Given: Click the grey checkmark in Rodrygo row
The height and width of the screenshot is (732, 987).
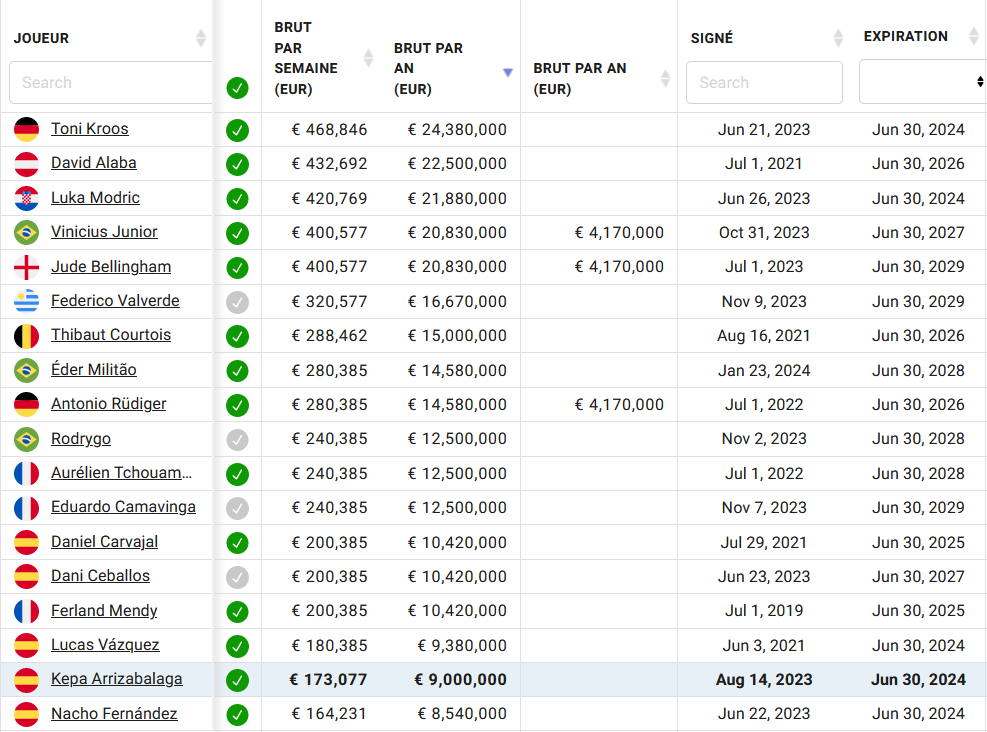Looking at the screenshot, I should point(237,439).
